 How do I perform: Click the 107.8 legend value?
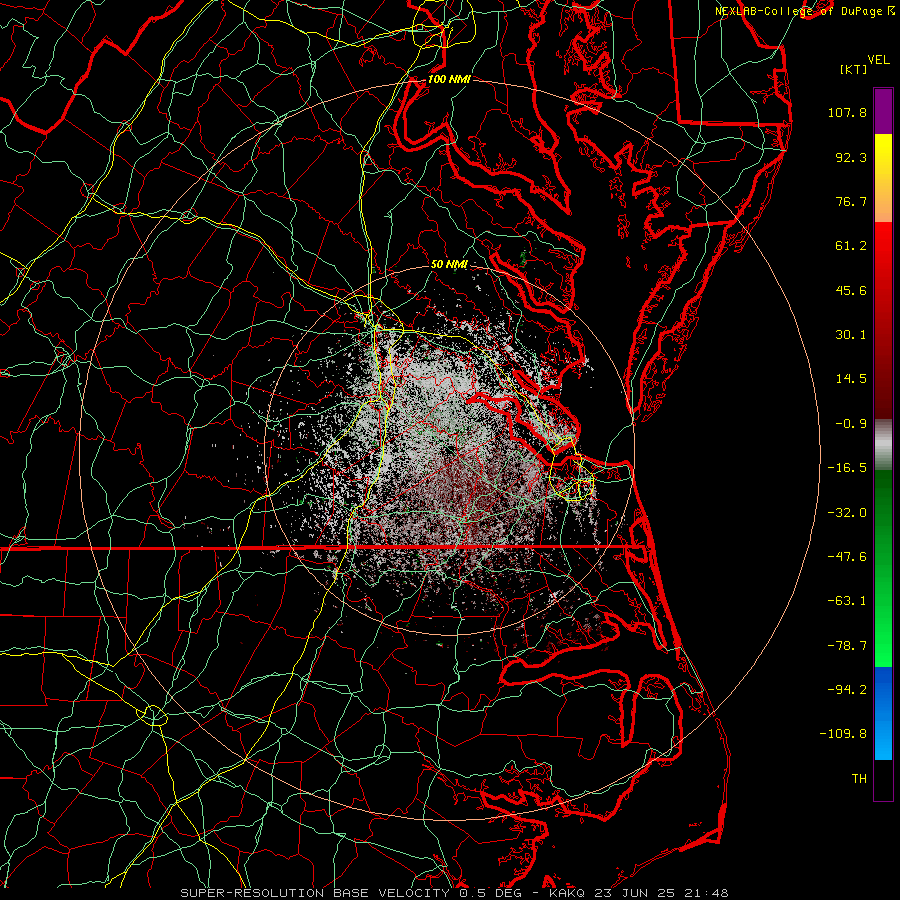(x=847, y=112)
